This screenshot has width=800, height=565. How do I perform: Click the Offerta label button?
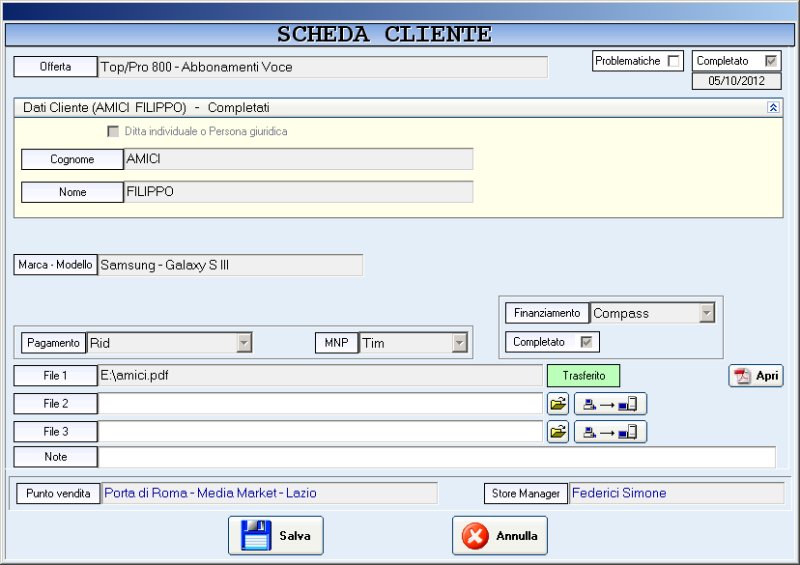tap(55, 67)
